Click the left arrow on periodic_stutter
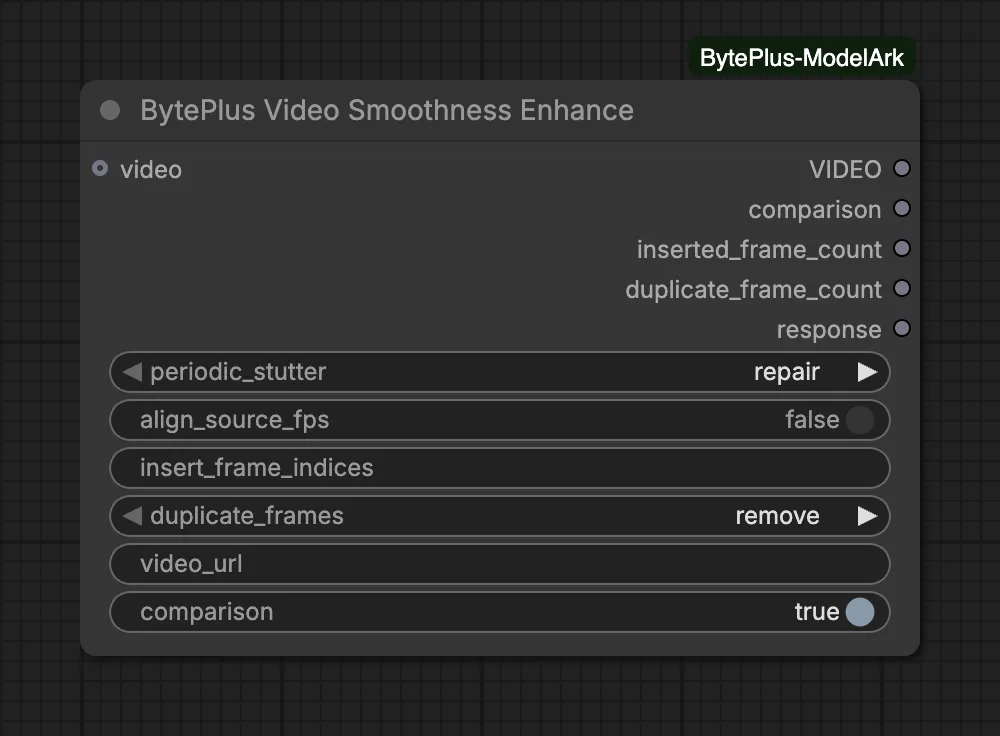The width and height of the screenshot is (1000, 736). pos(132,372)
